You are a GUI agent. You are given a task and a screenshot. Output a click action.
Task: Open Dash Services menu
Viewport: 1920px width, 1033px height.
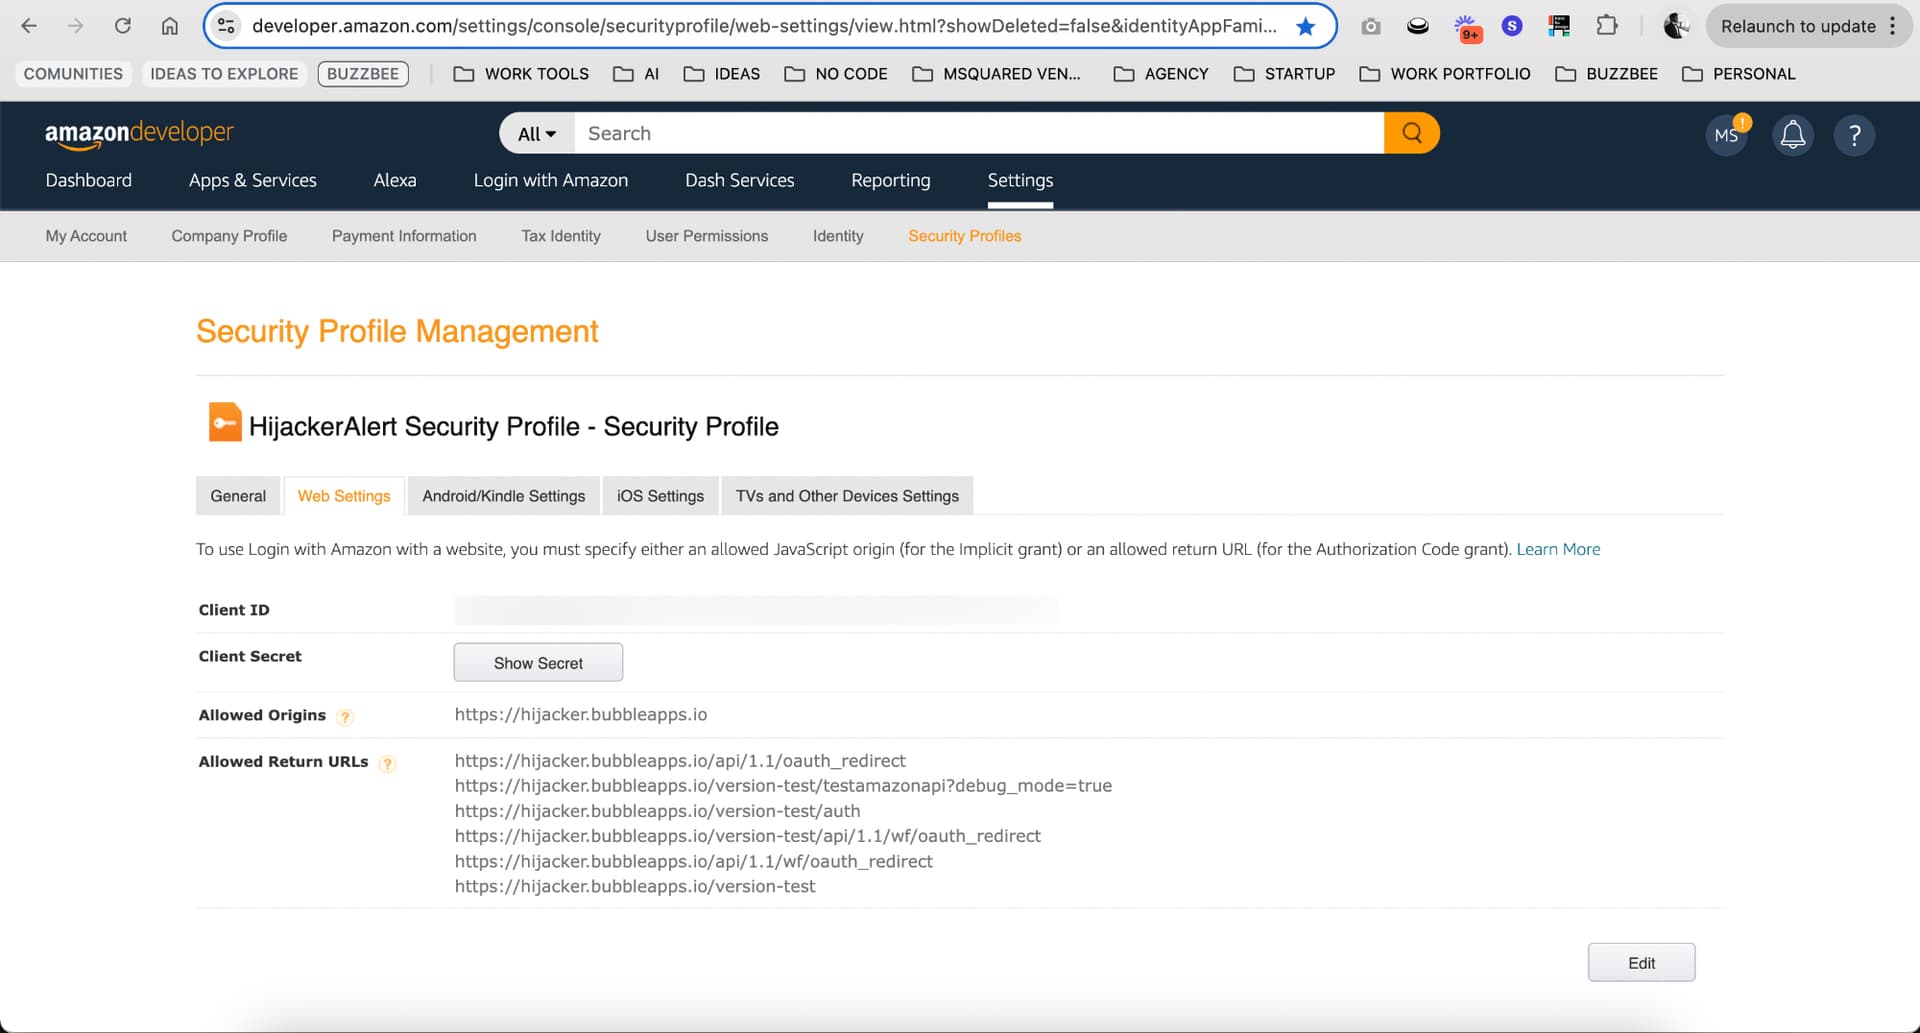click(740, 180)
